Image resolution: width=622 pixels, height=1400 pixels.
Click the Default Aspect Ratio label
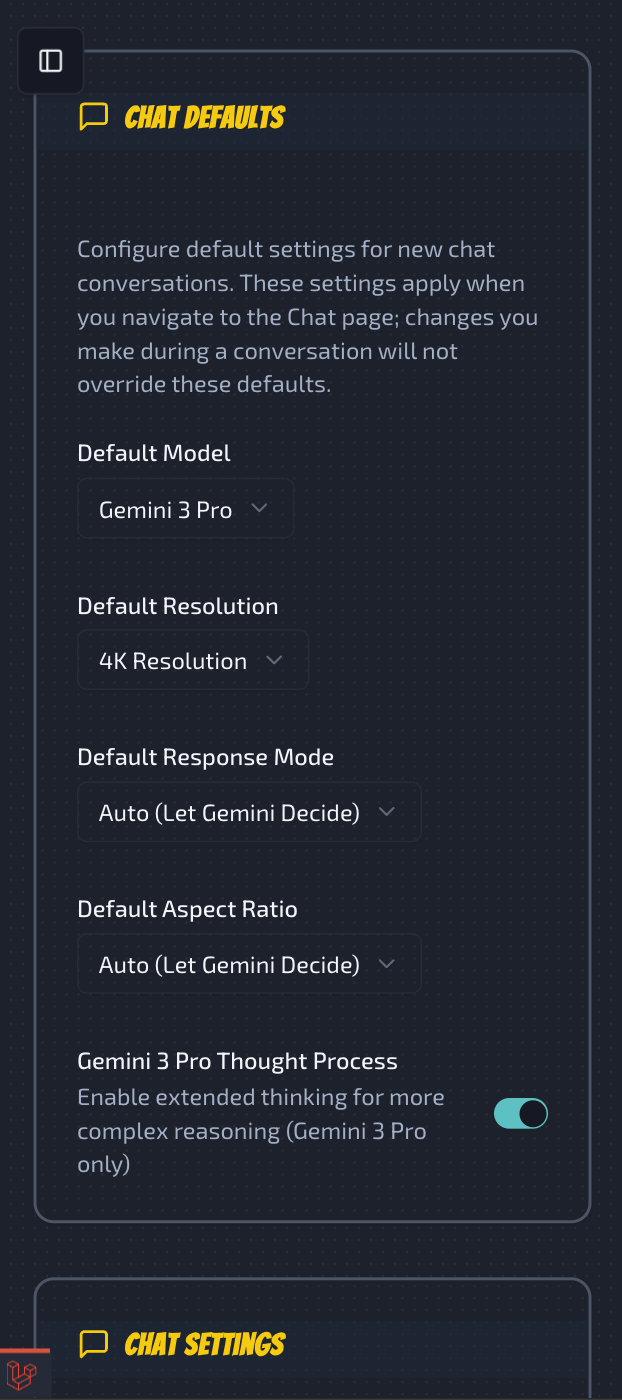pyautogui.click(x=187, y=909)
